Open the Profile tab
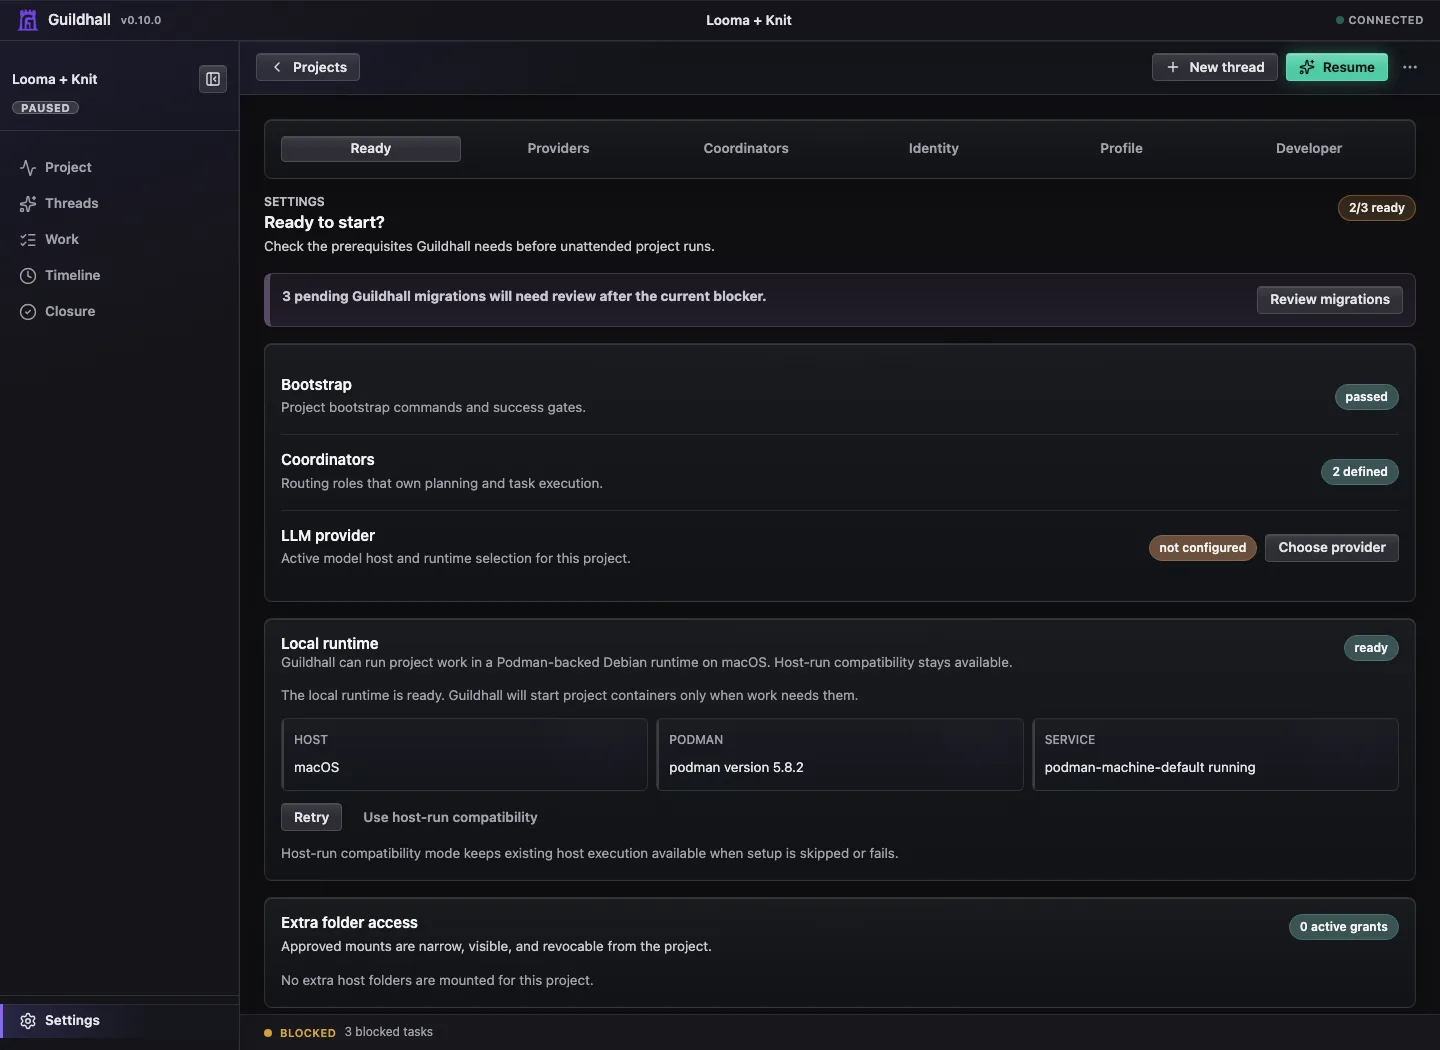 click(1121, 148)
